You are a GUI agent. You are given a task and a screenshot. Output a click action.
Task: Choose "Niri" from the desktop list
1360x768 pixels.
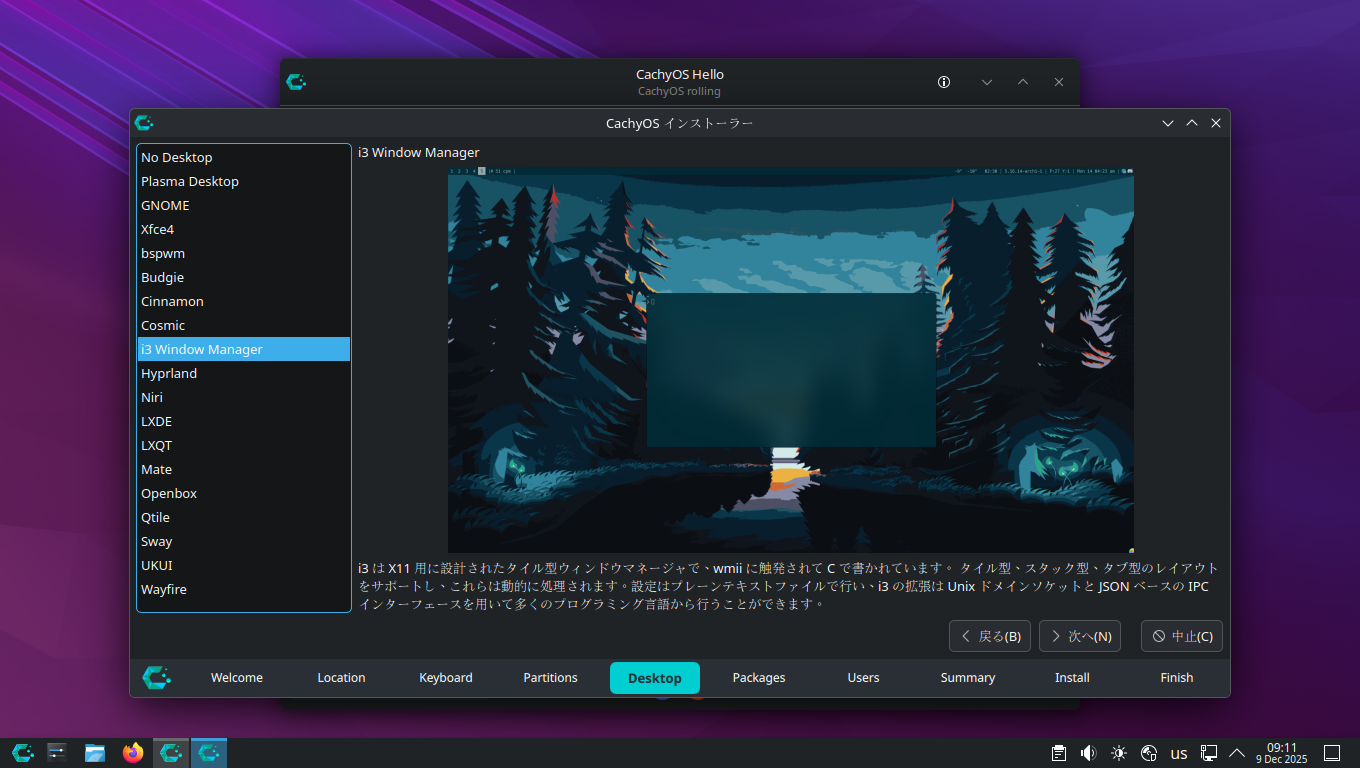244,397
